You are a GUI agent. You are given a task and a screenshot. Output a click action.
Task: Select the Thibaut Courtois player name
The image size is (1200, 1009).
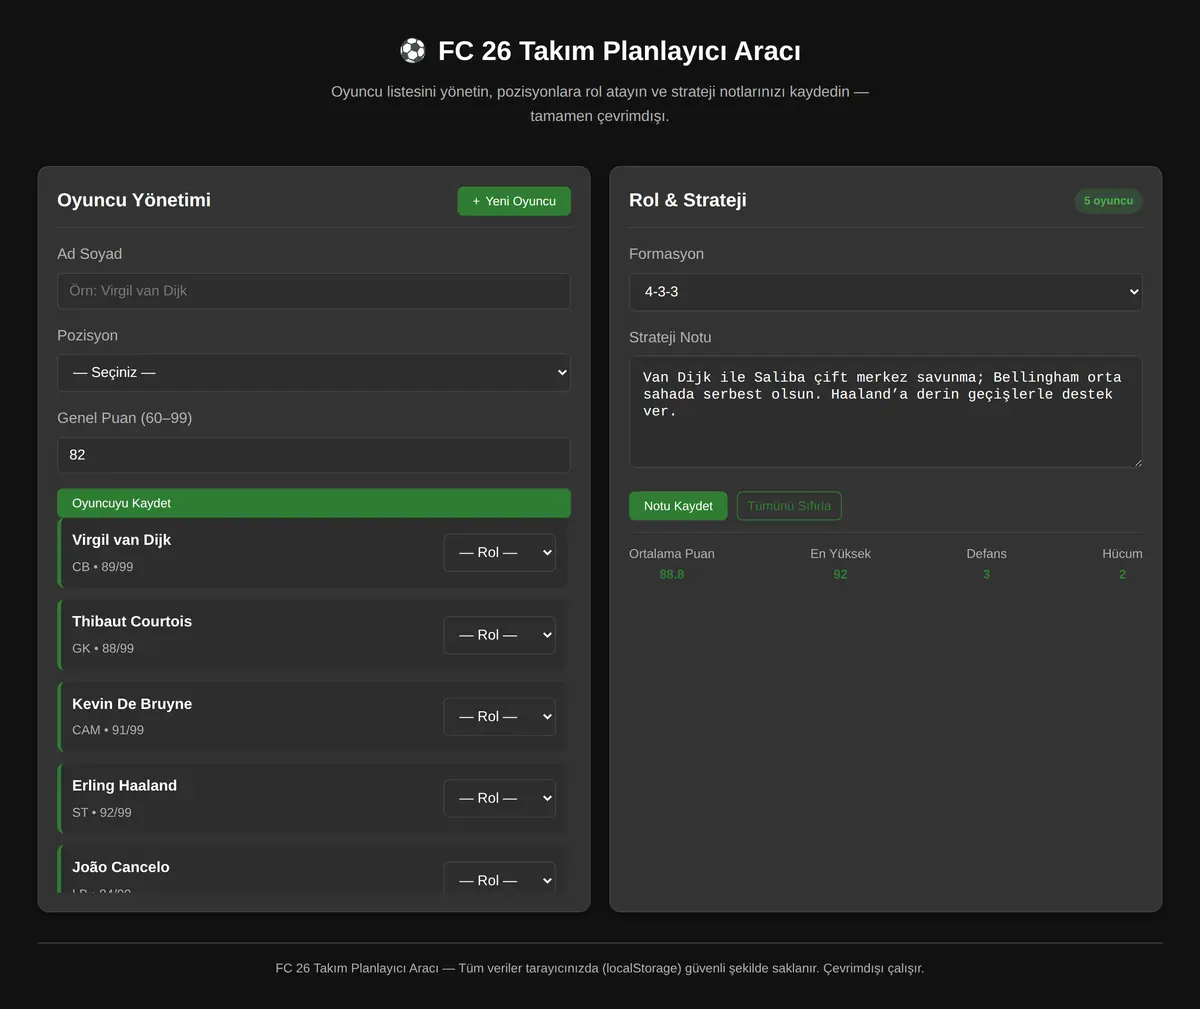[132, 621]
